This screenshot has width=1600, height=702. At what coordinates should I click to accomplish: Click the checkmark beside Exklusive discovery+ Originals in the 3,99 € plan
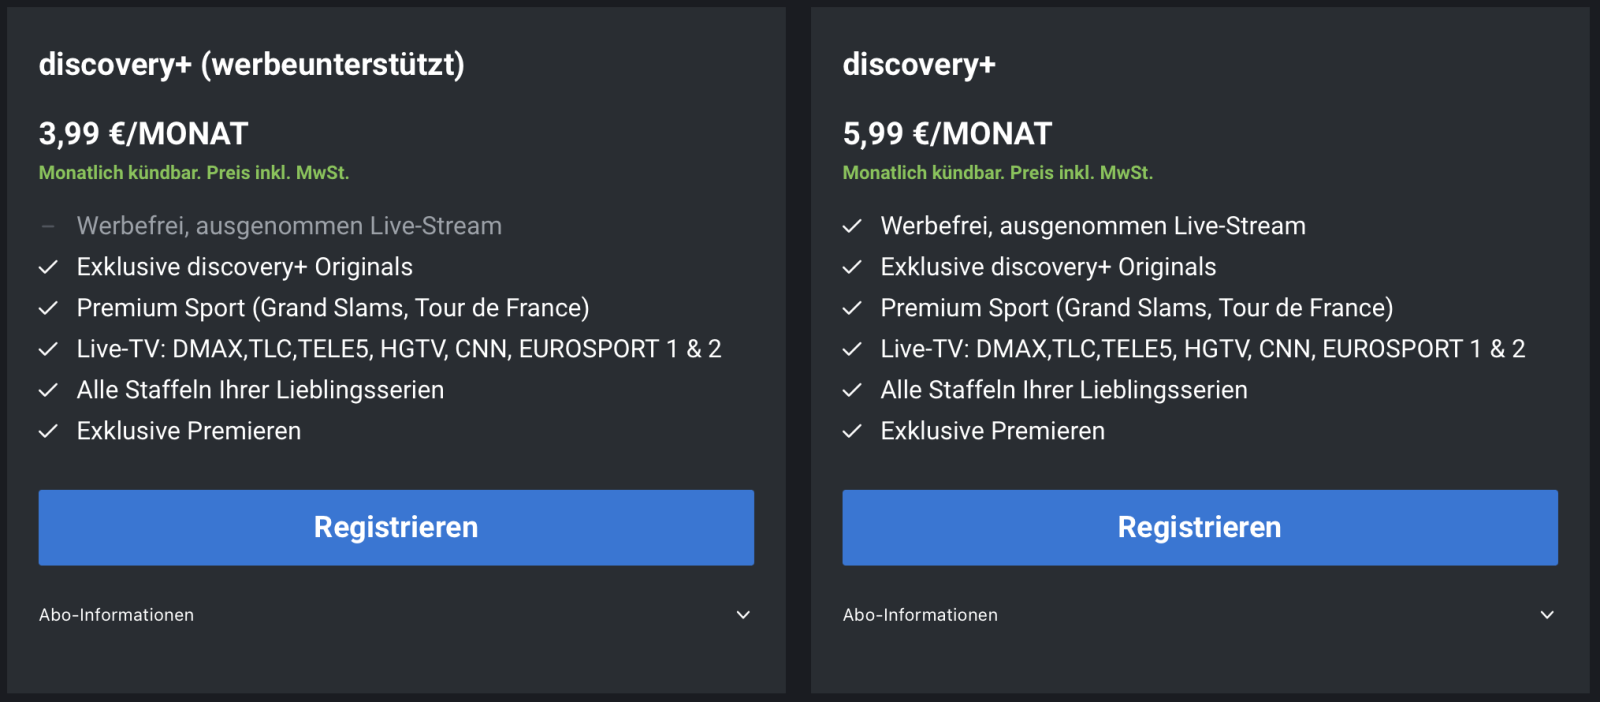point(48,267)
